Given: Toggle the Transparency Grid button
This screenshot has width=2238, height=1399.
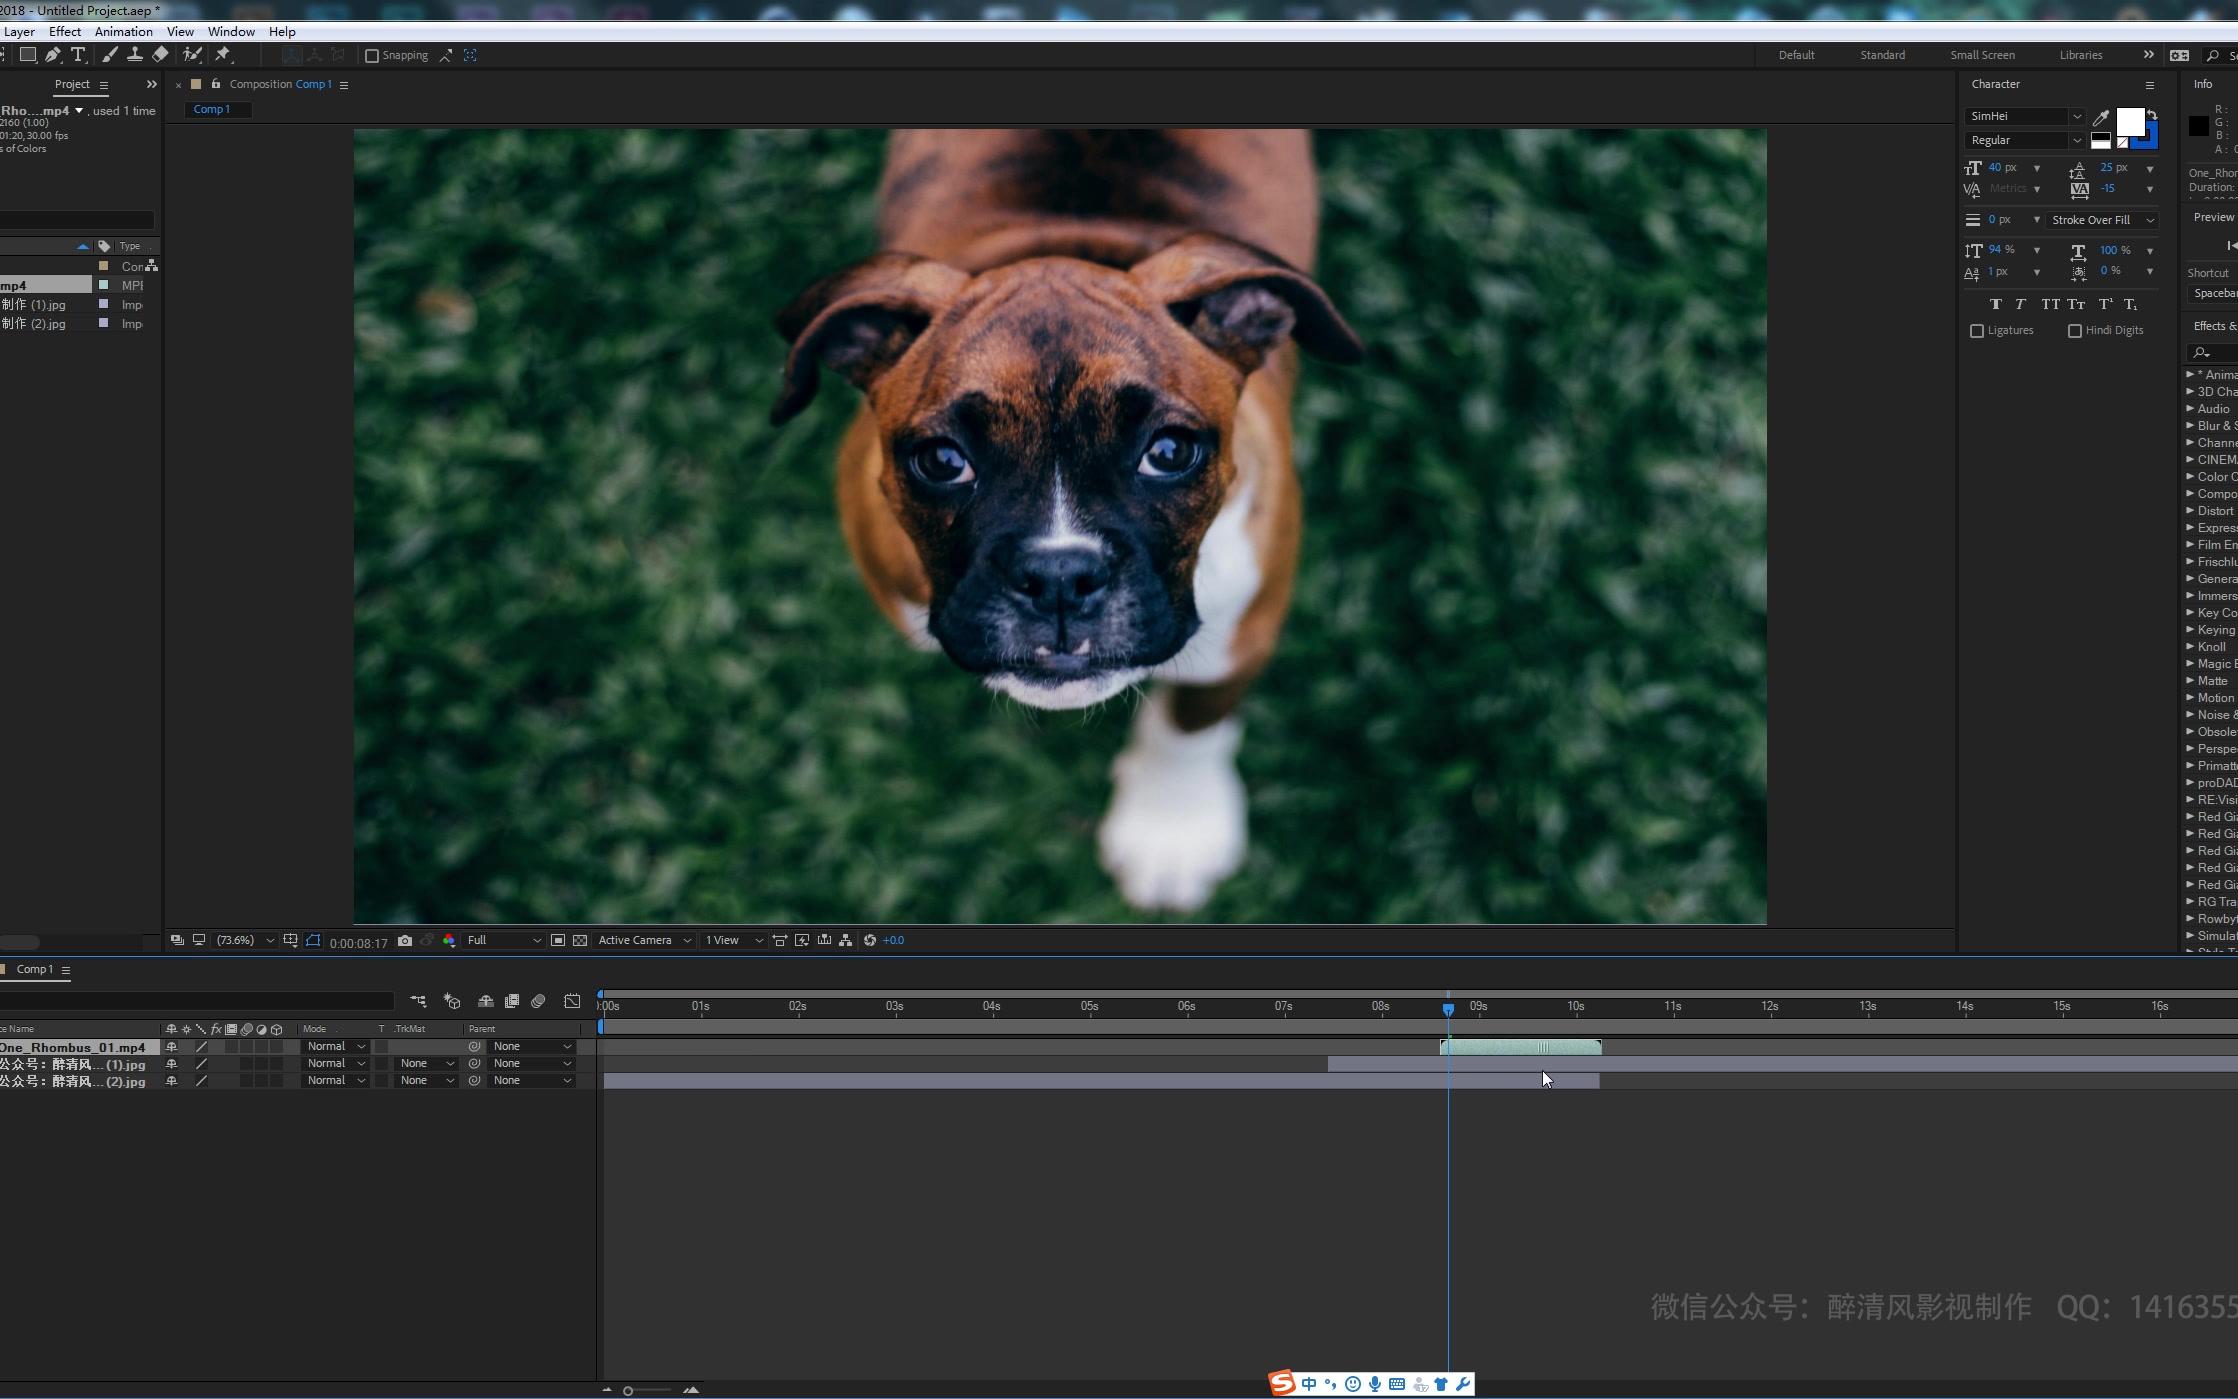Looking at the screenshot, I should point(580,941).
